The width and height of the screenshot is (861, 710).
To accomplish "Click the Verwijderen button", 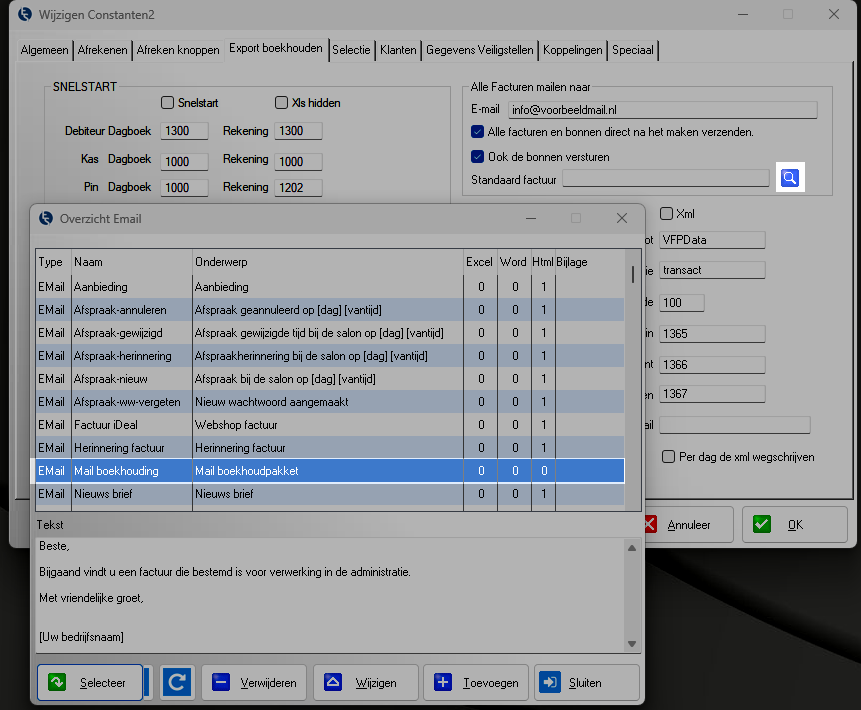I will coord(254,683).
